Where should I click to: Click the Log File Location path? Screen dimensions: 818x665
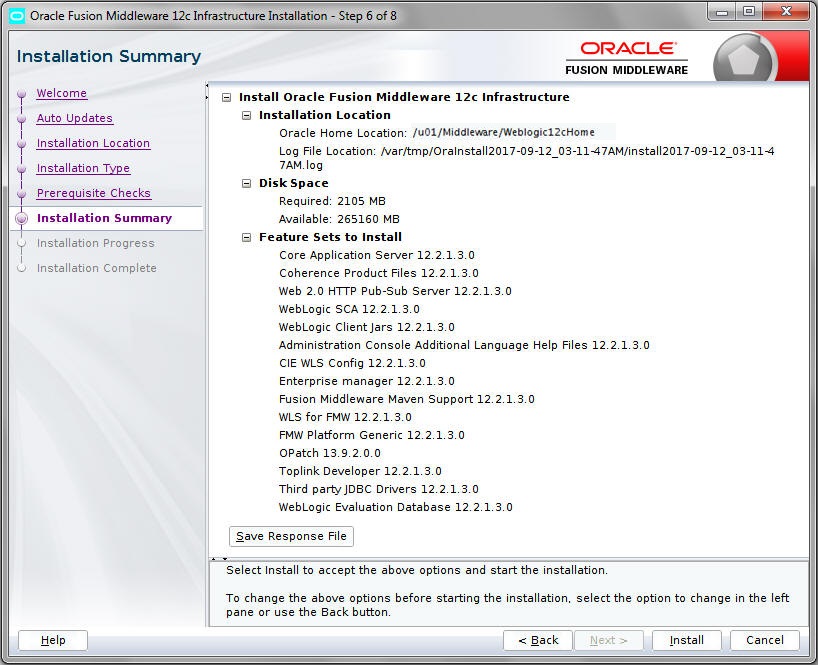[526, 158]
